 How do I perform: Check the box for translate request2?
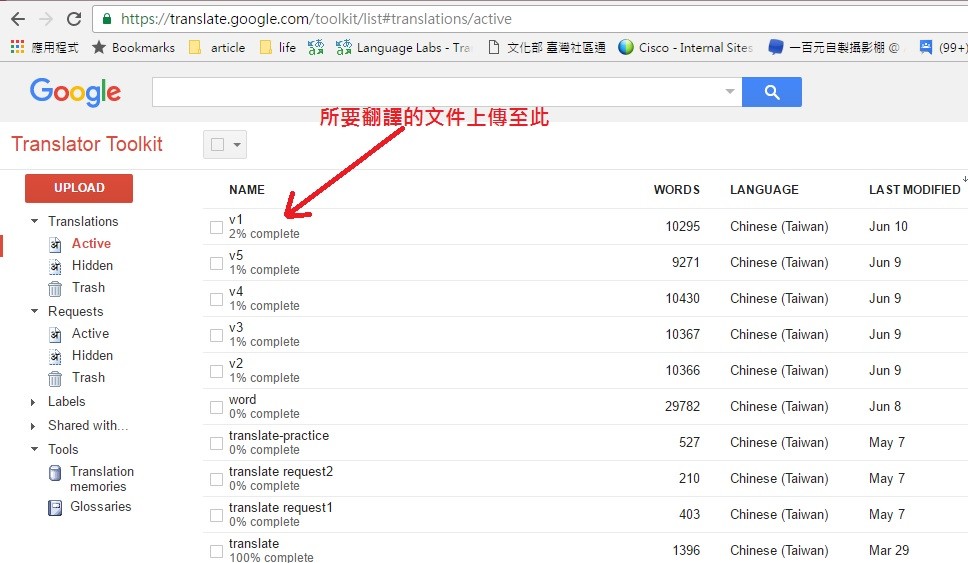(216, 479)
